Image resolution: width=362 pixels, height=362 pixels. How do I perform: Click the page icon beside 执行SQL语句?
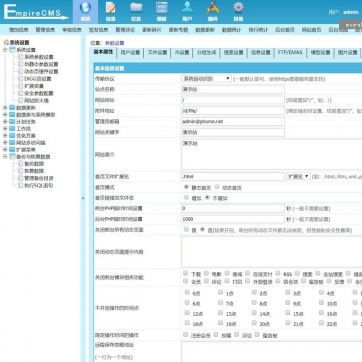21,186
